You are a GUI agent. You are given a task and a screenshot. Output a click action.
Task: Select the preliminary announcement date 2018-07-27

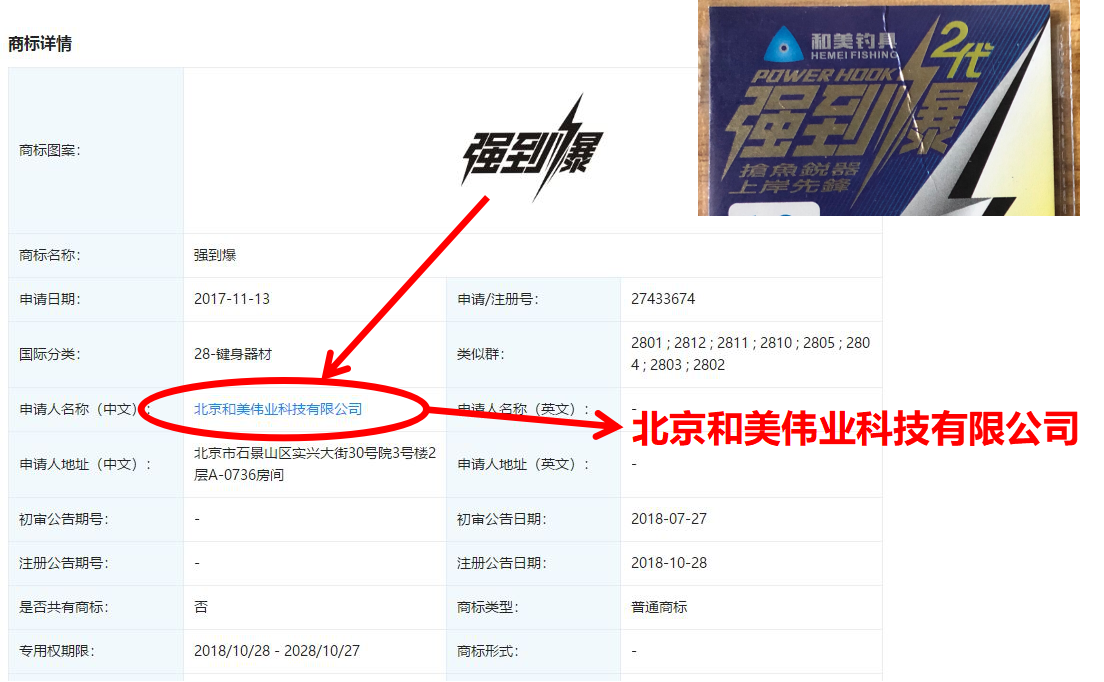click(668, 519)
